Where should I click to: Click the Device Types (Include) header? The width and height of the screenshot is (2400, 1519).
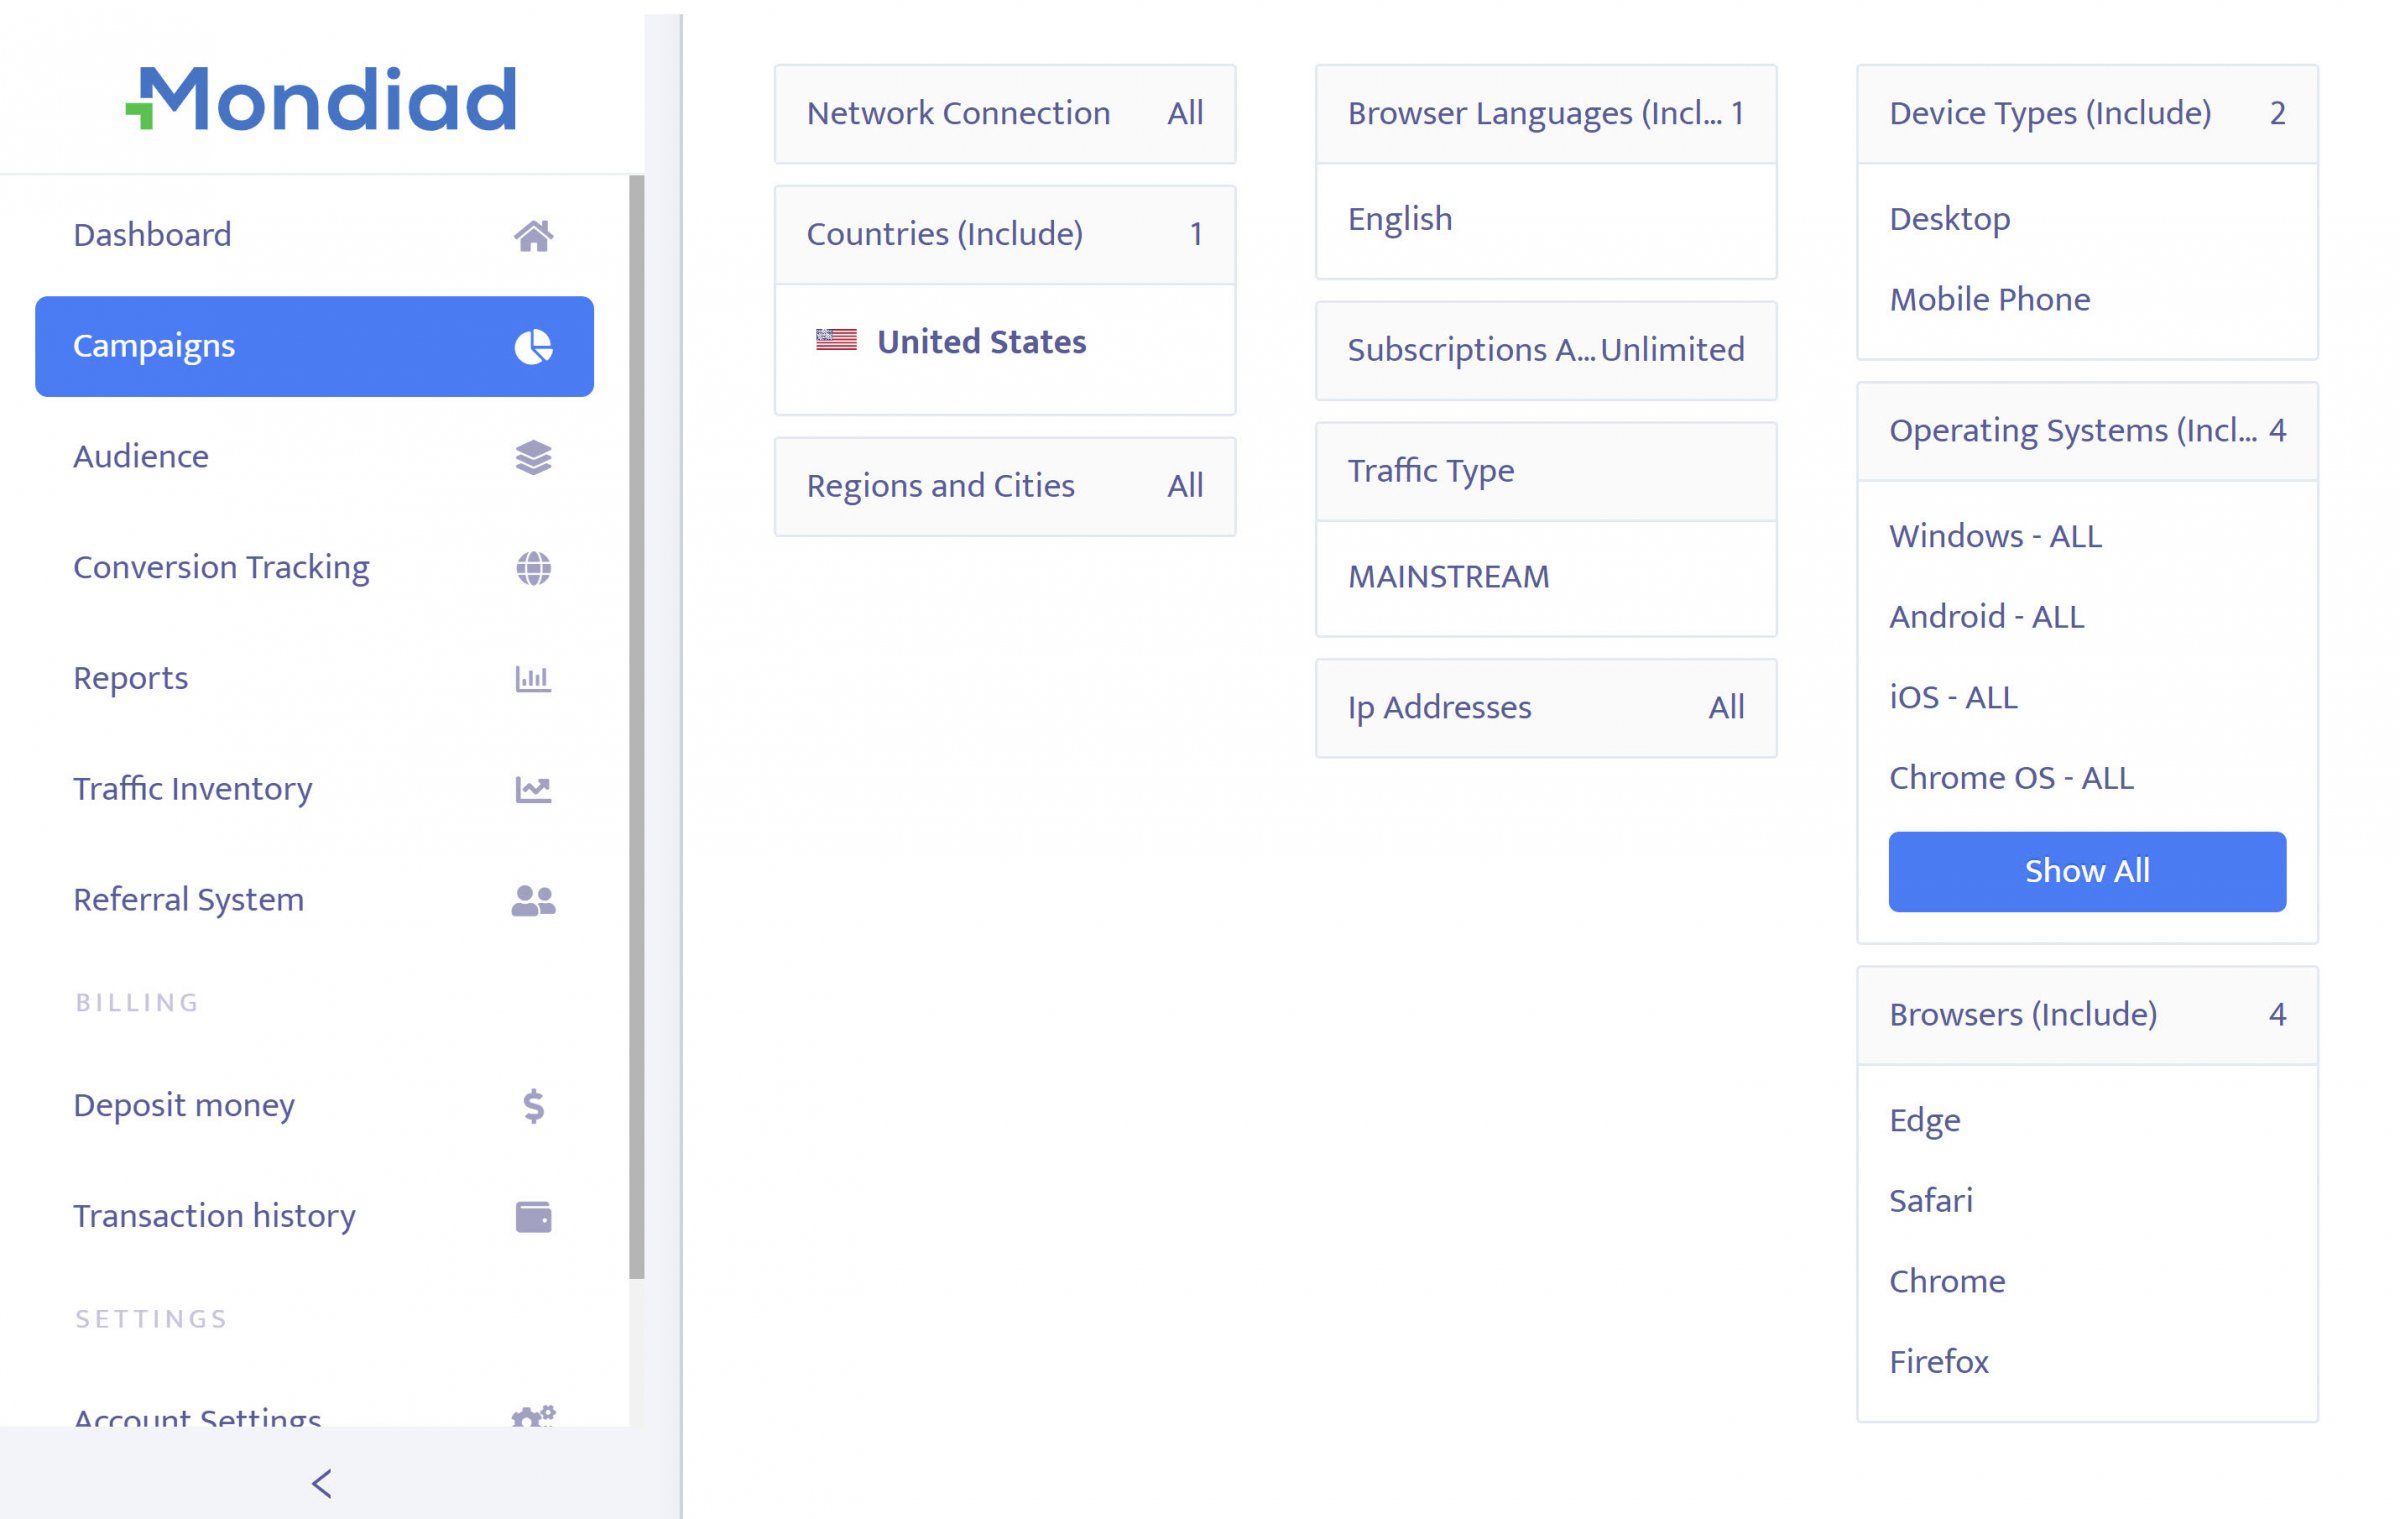(2087, 114)
